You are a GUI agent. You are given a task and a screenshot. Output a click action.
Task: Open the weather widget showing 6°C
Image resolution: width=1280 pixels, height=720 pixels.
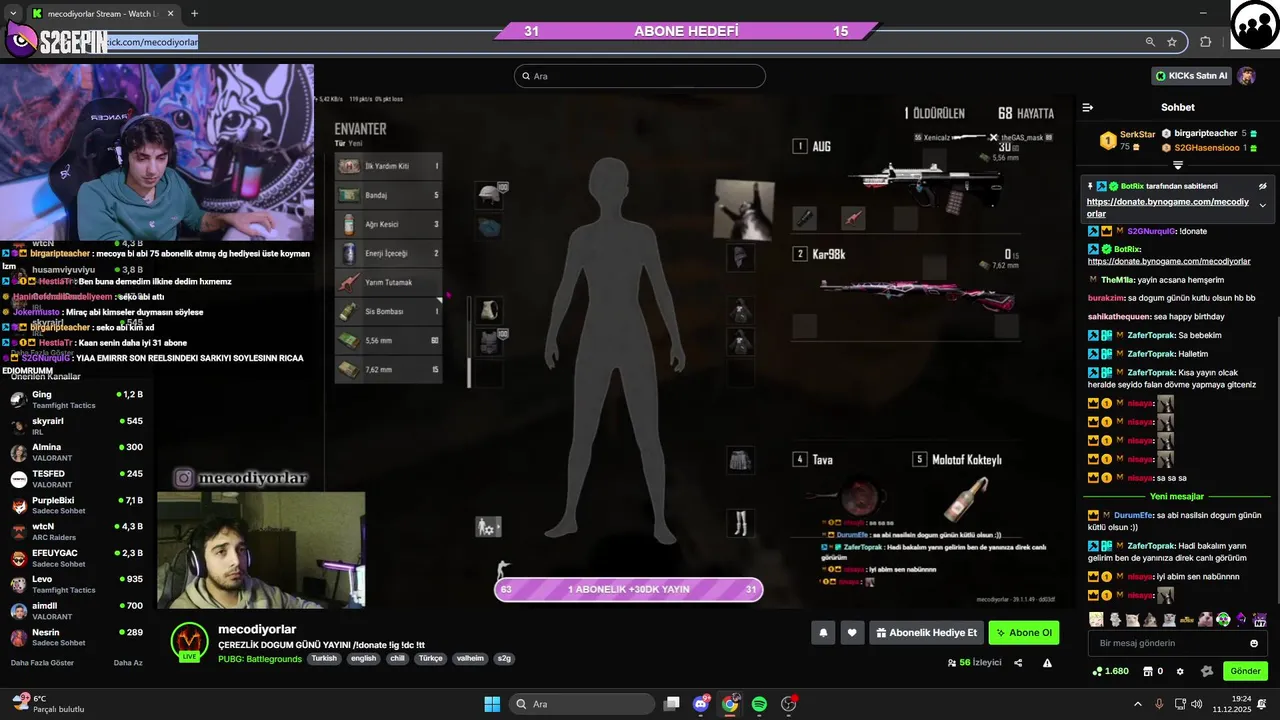point(48,704)
